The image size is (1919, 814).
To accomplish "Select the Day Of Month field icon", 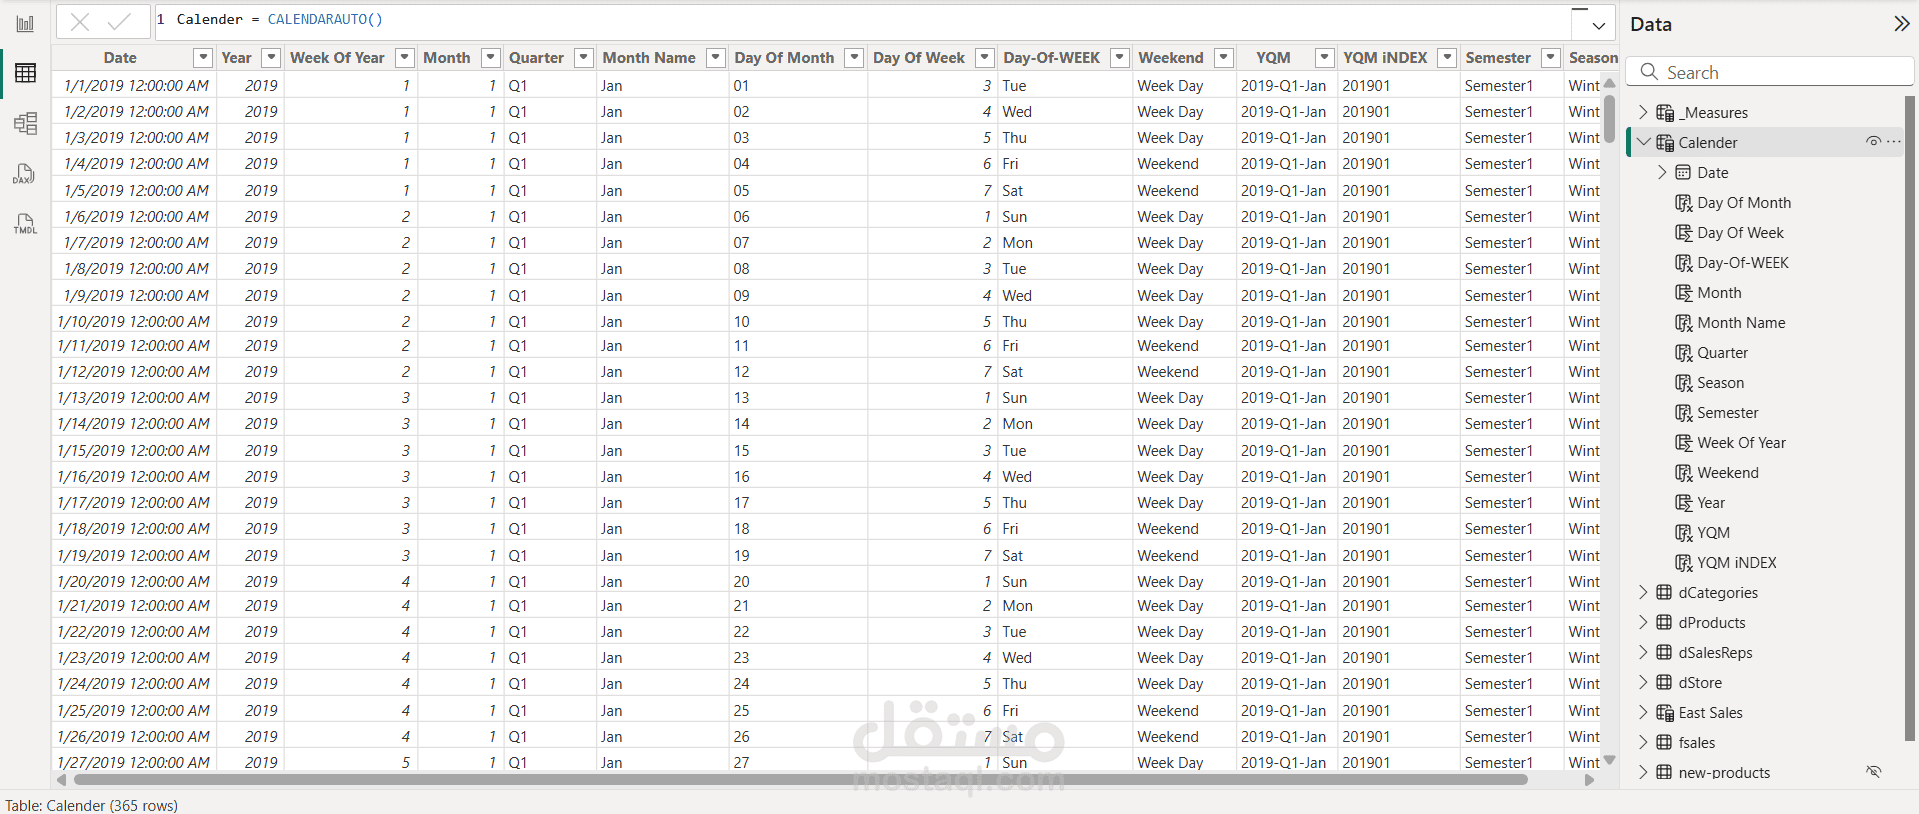I will click(x=1684, y=203).
